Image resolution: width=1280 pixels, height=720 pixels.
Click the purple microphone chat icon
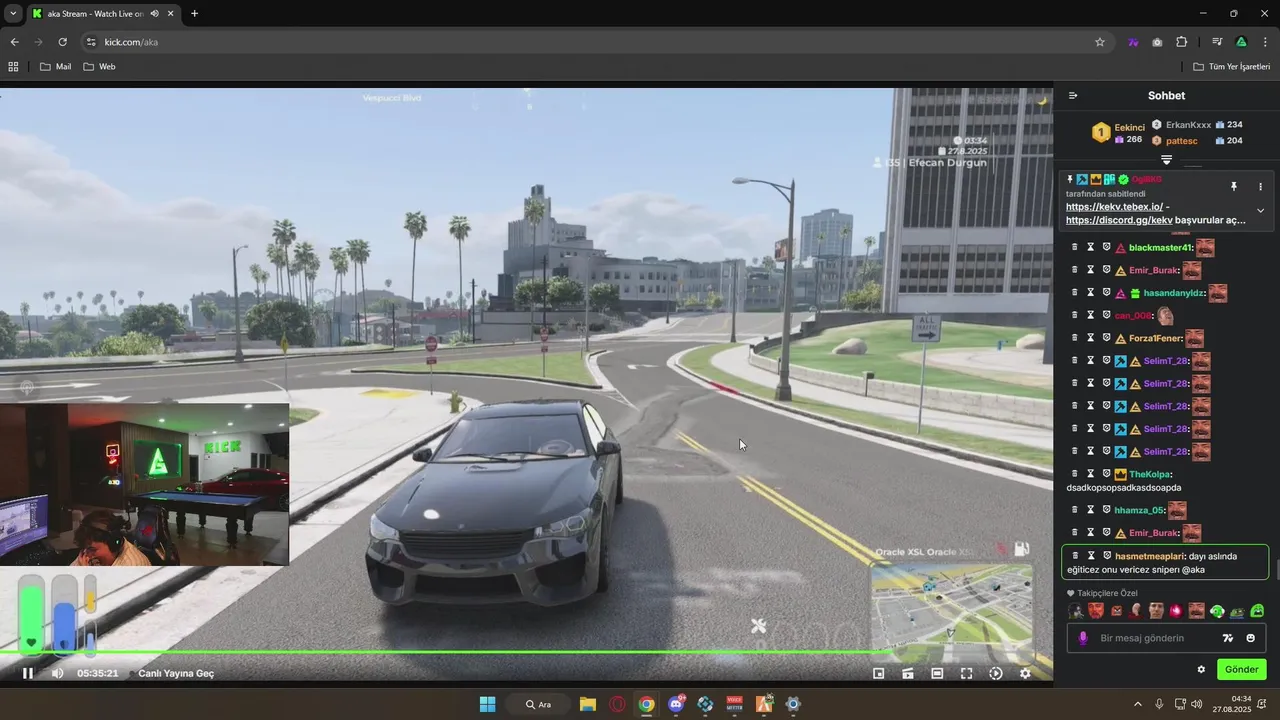coord(1083,638)
